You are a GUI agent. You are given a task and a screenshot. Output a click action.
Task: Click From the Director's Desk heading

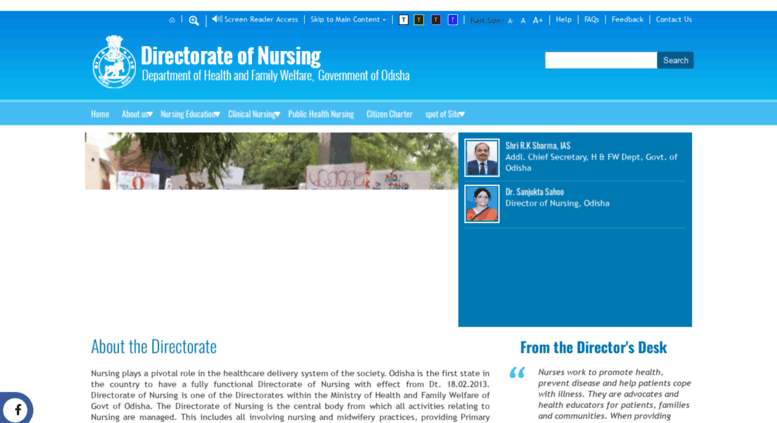pyautogui.click(x=593, y=348)
